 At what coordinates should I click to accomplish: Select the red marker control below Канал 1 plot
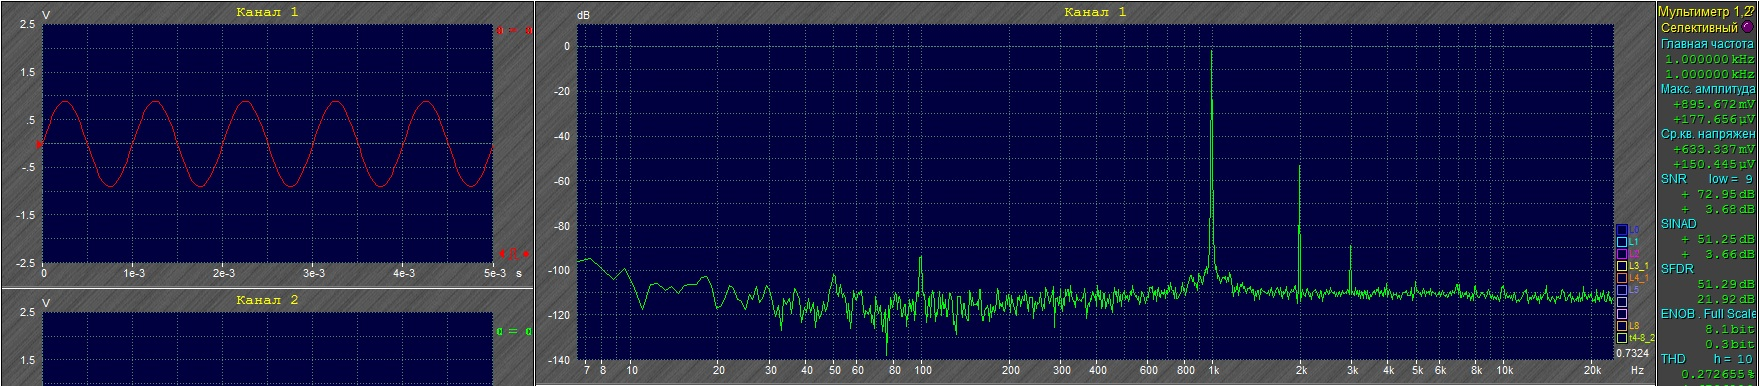tap(514, 253)
